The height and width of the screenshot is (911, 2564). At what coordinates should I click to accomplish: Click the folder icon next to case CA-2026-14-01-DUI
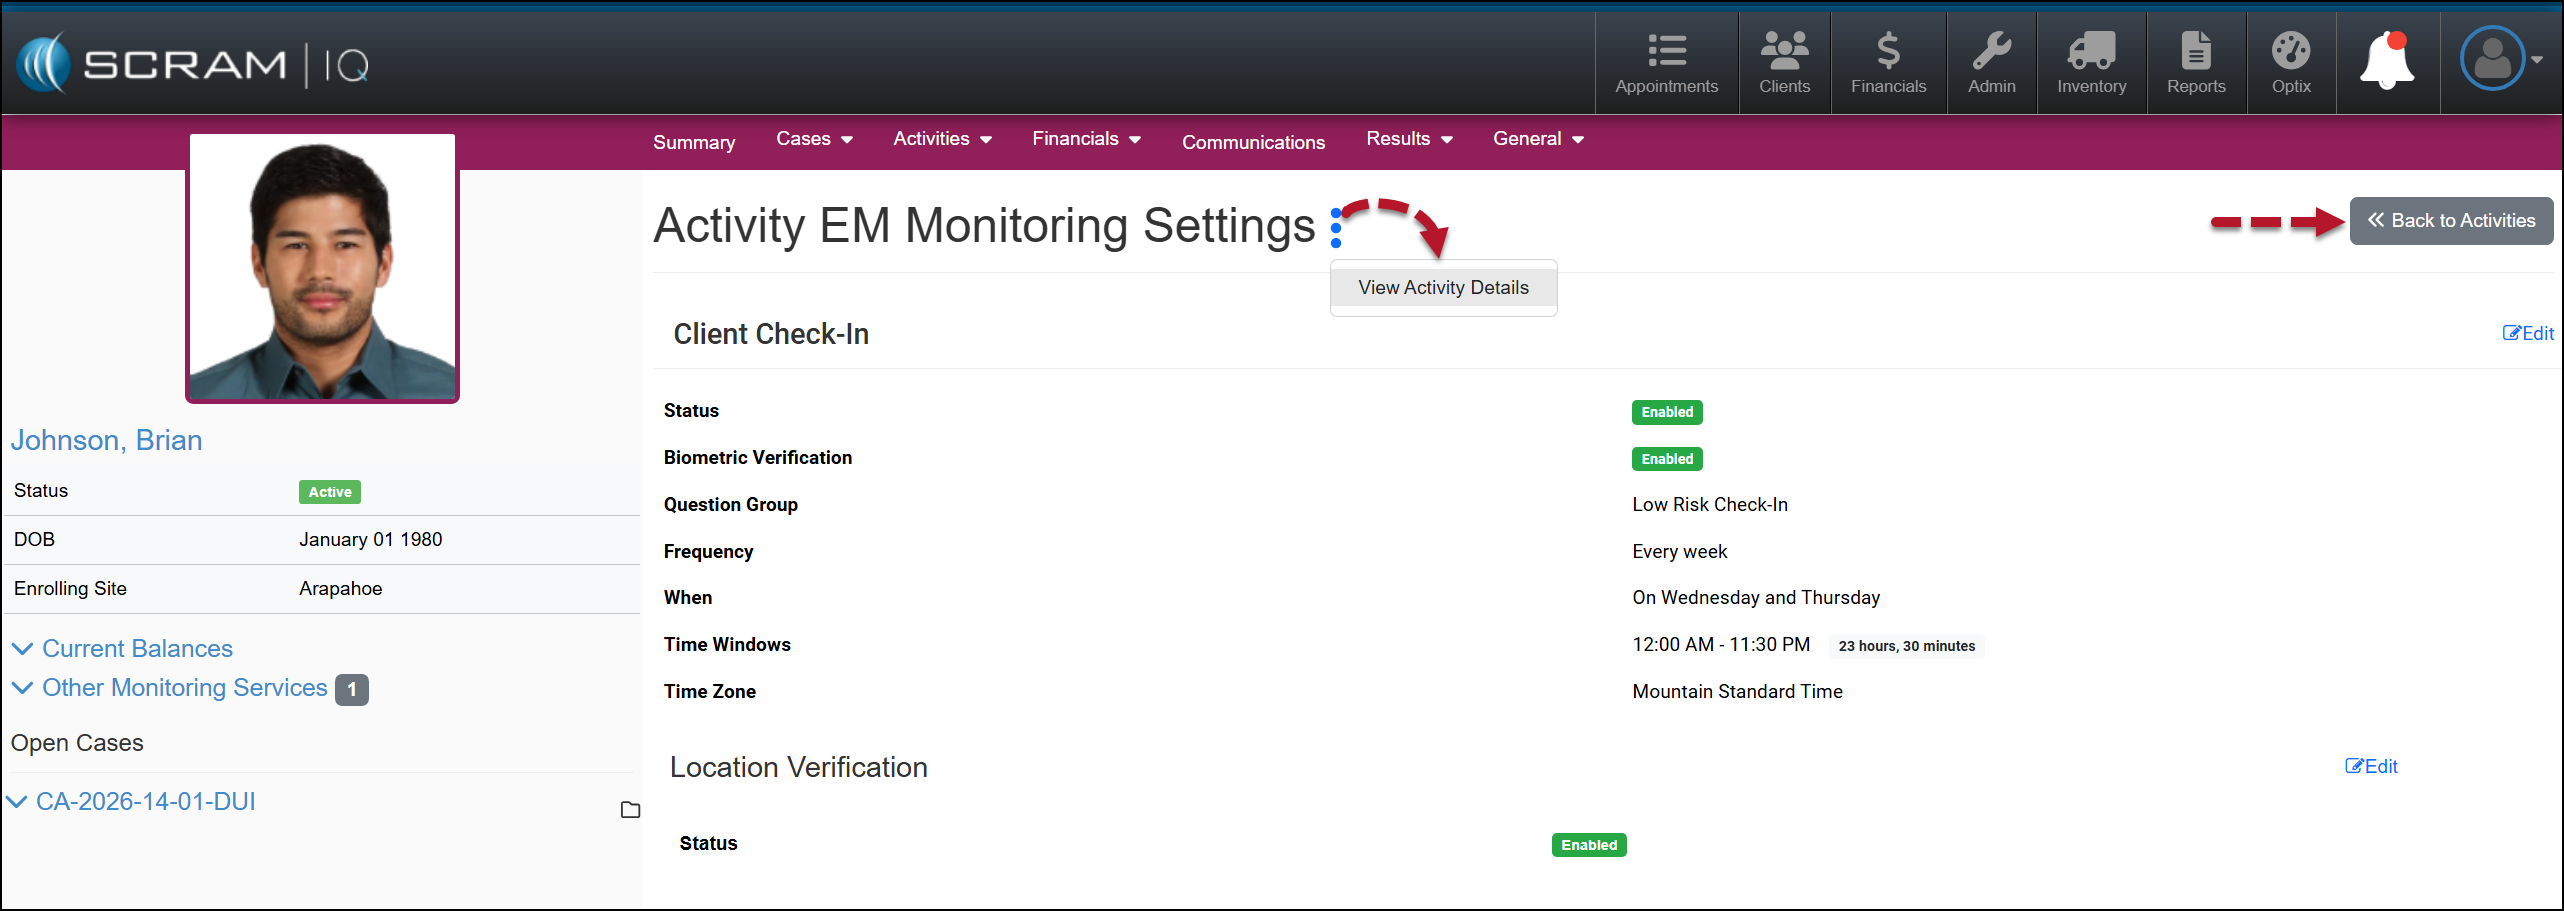click(630, 809)
